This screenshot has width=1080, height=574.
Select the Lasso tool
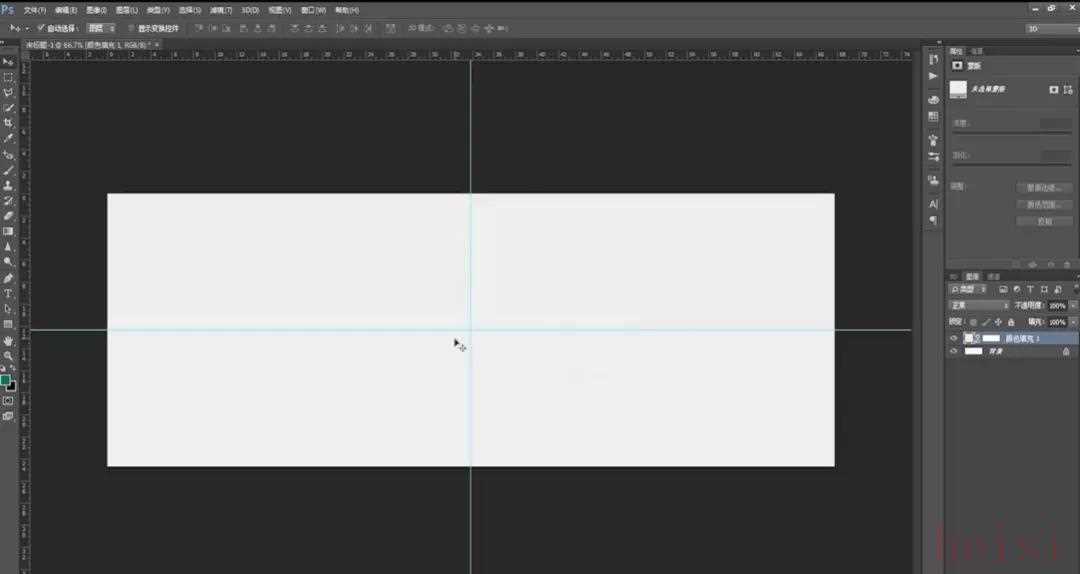point(8,92)
